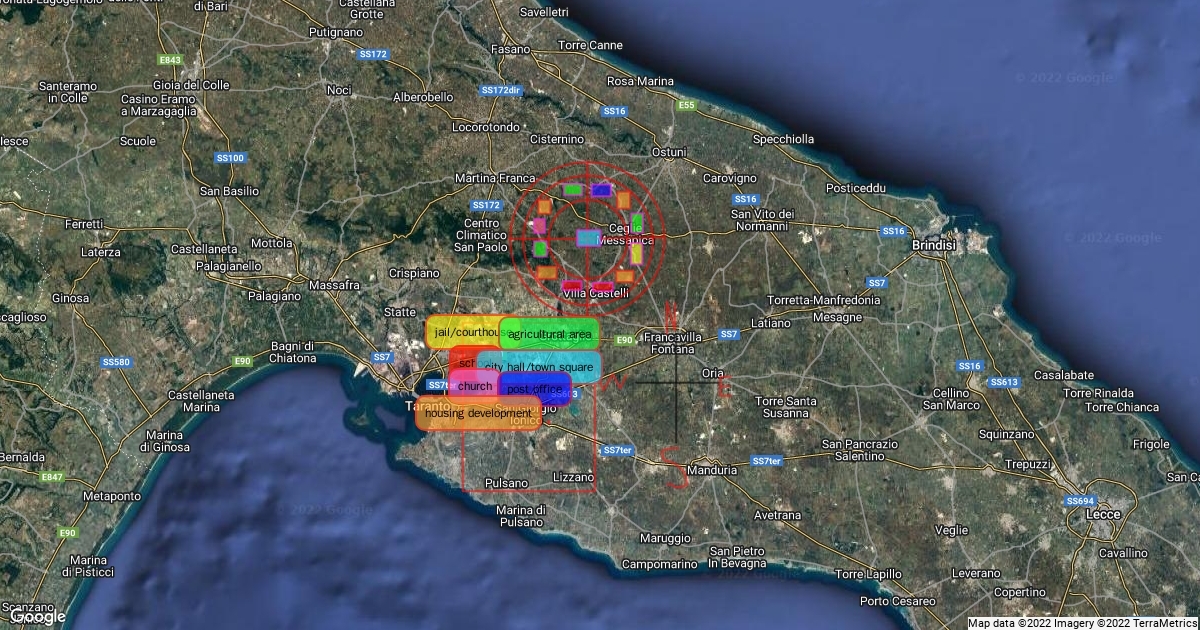Select the Lecce city label

click(x=1102, y=515)
